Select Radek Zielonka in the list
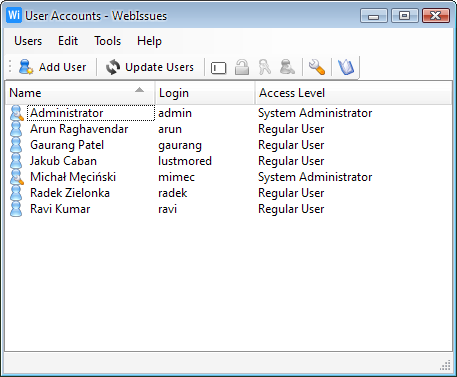Image resolution: width=457 pixels, height=377 pixels. [70, 193]
